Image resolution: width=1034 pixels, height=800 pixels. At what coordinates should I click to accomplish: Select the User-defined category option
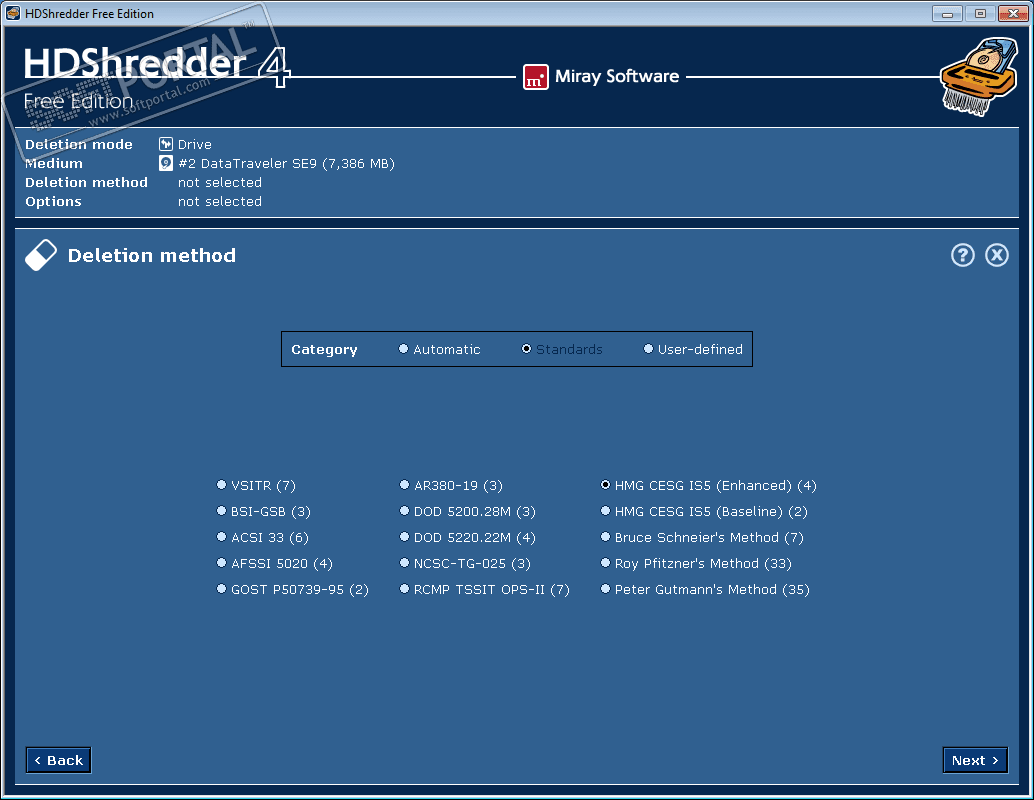tap(693, 349)
